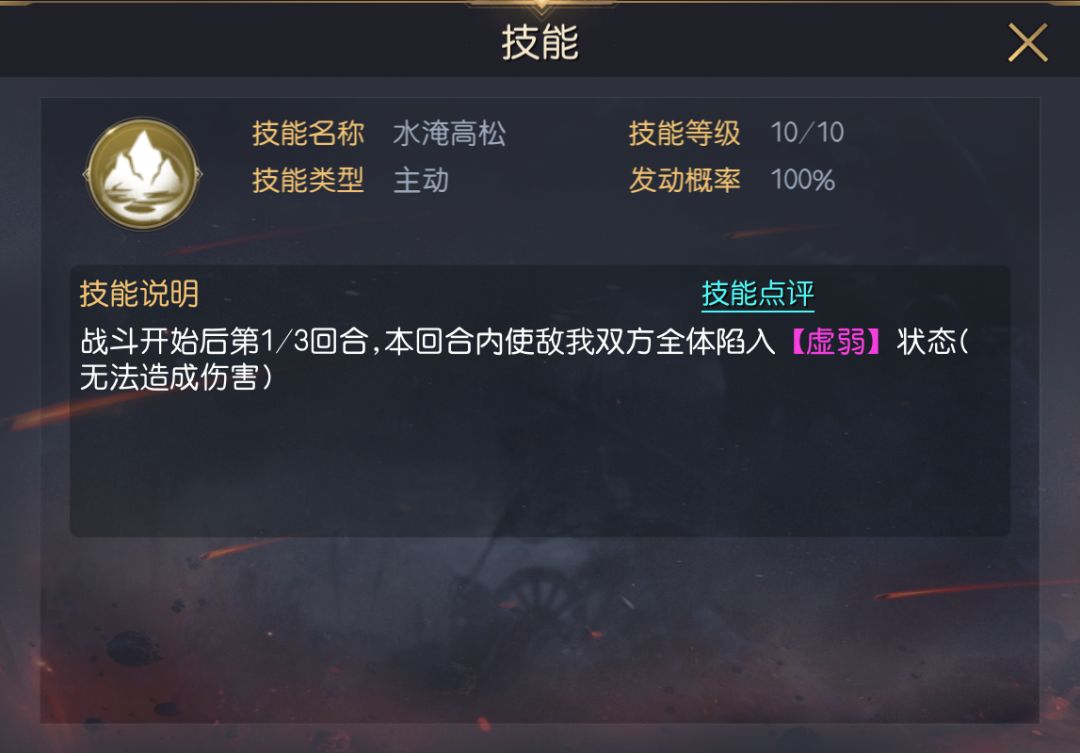Tap the 技能说明 heading

coord(139,294)
